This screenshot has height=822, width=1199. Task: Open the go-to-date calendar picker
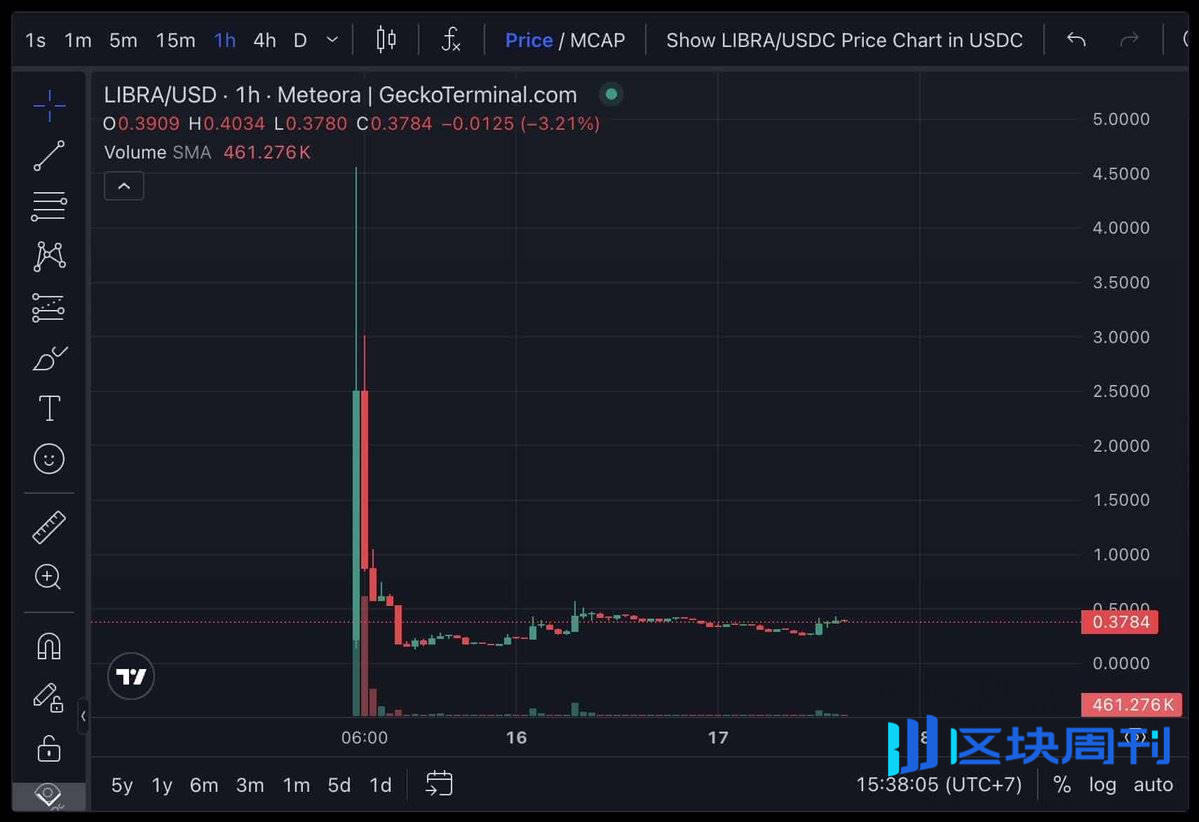439,786
